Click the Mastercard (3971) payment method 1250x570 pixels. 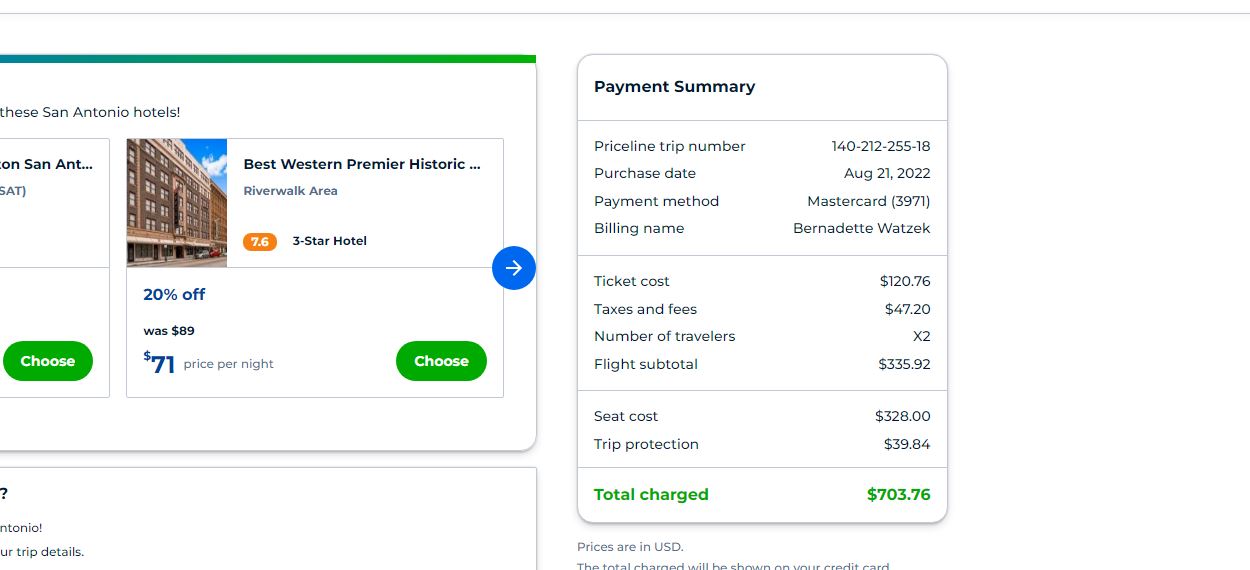[x=868, y=201]
